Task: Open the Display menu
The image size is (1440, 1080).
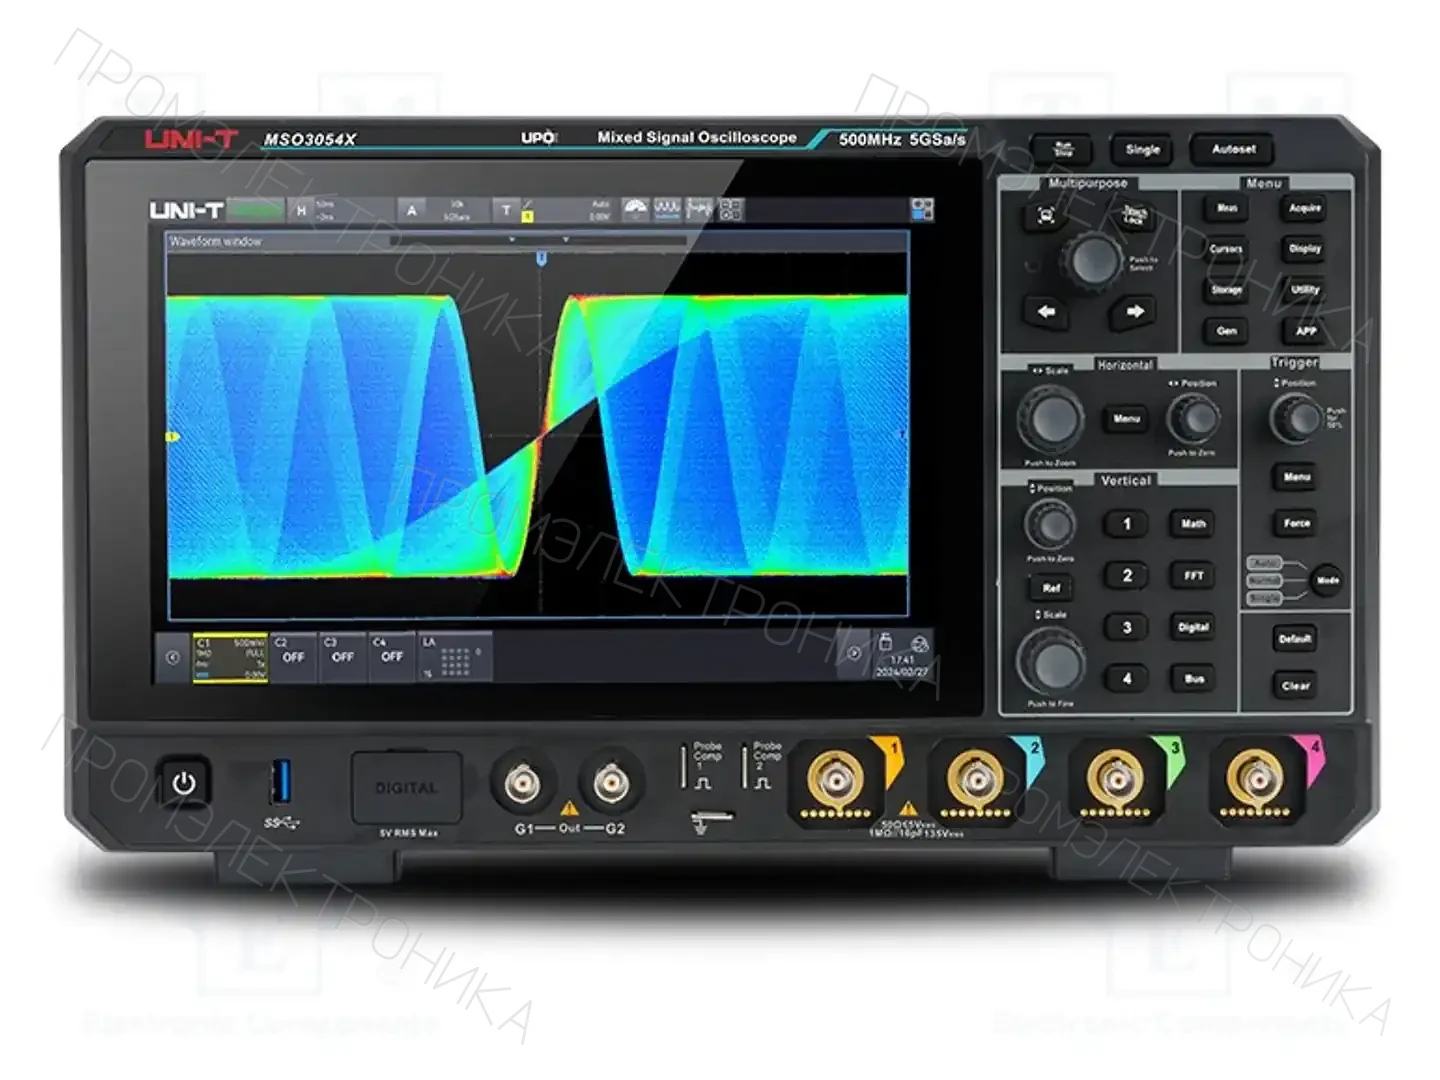Action: 1305,249
